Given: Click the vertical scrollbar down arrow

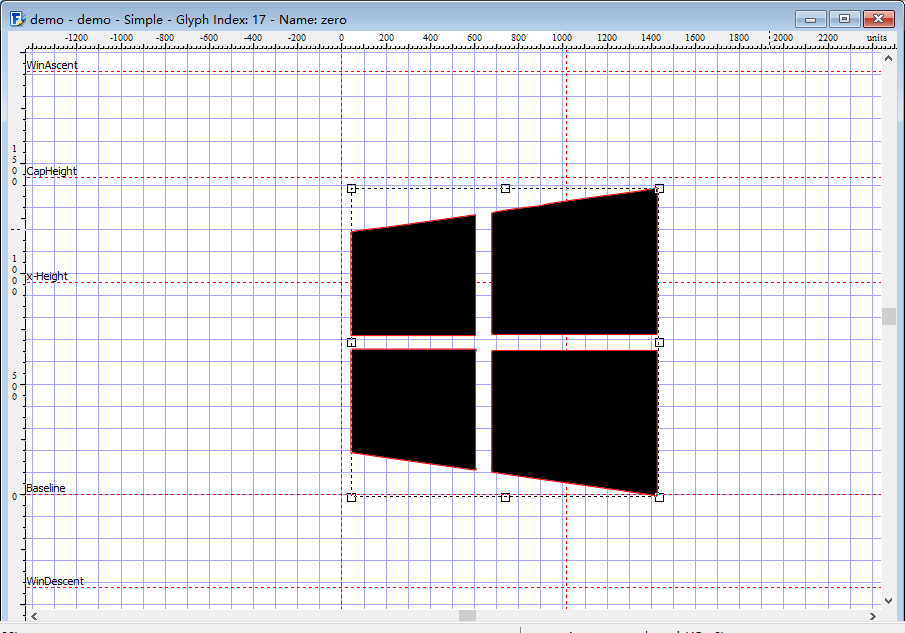Looking at the screenshot, I should click(888, 601).
